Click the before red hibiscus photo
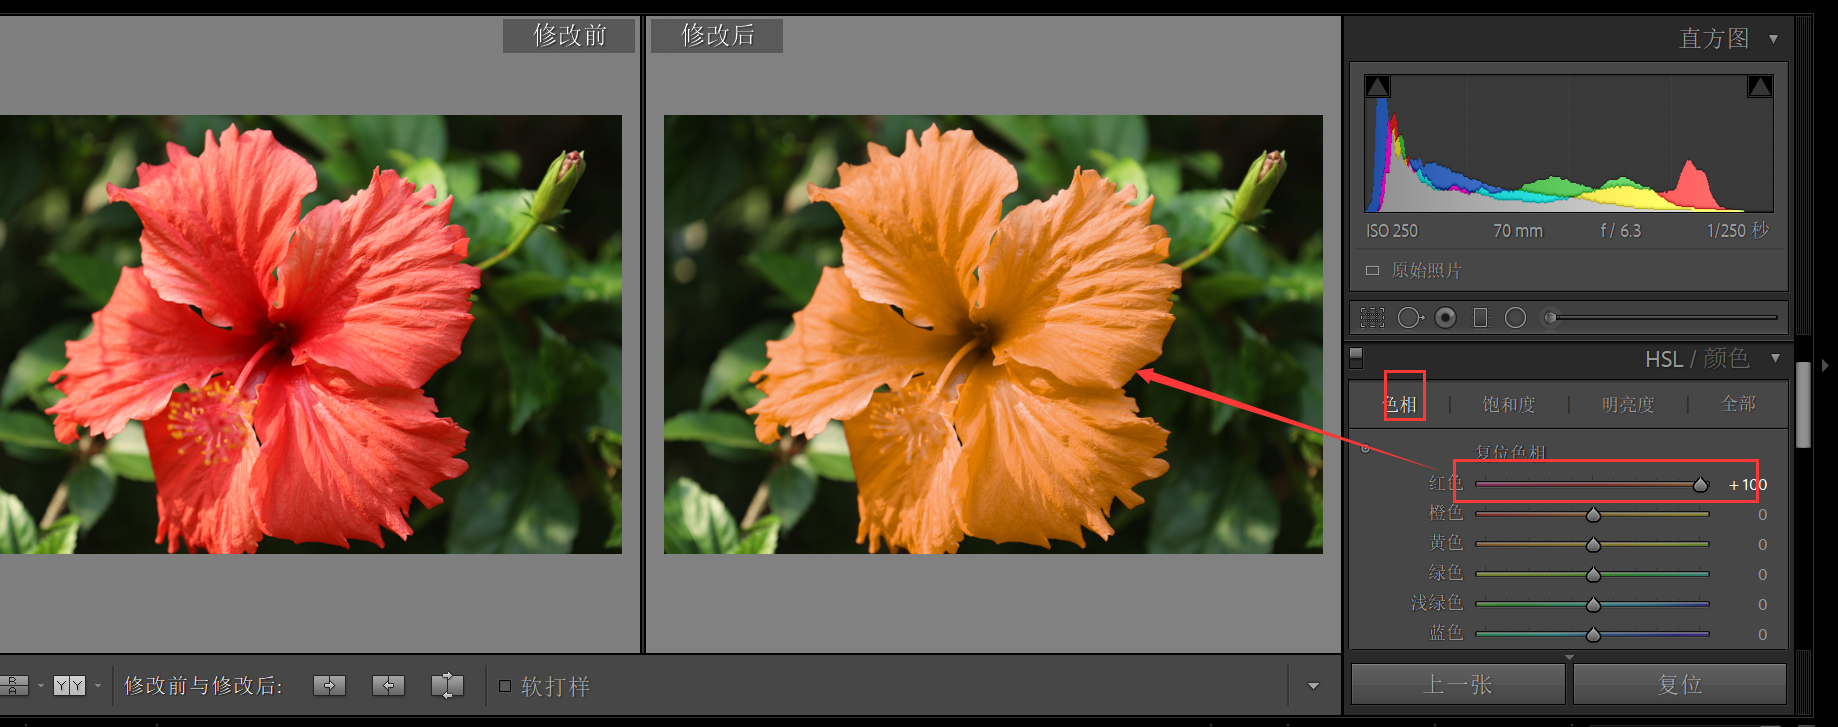The width and height of the screenshot is (1838, 727). 311,334
